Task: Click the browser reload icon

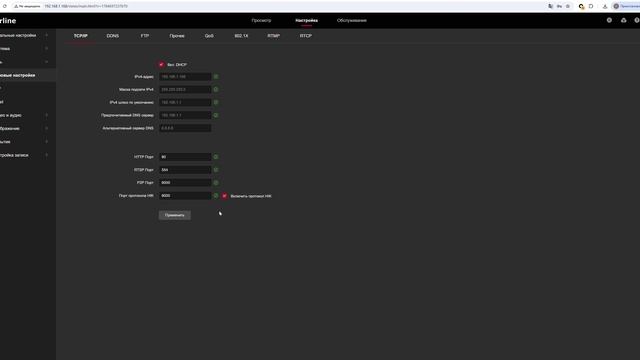Action: point(4,6)
